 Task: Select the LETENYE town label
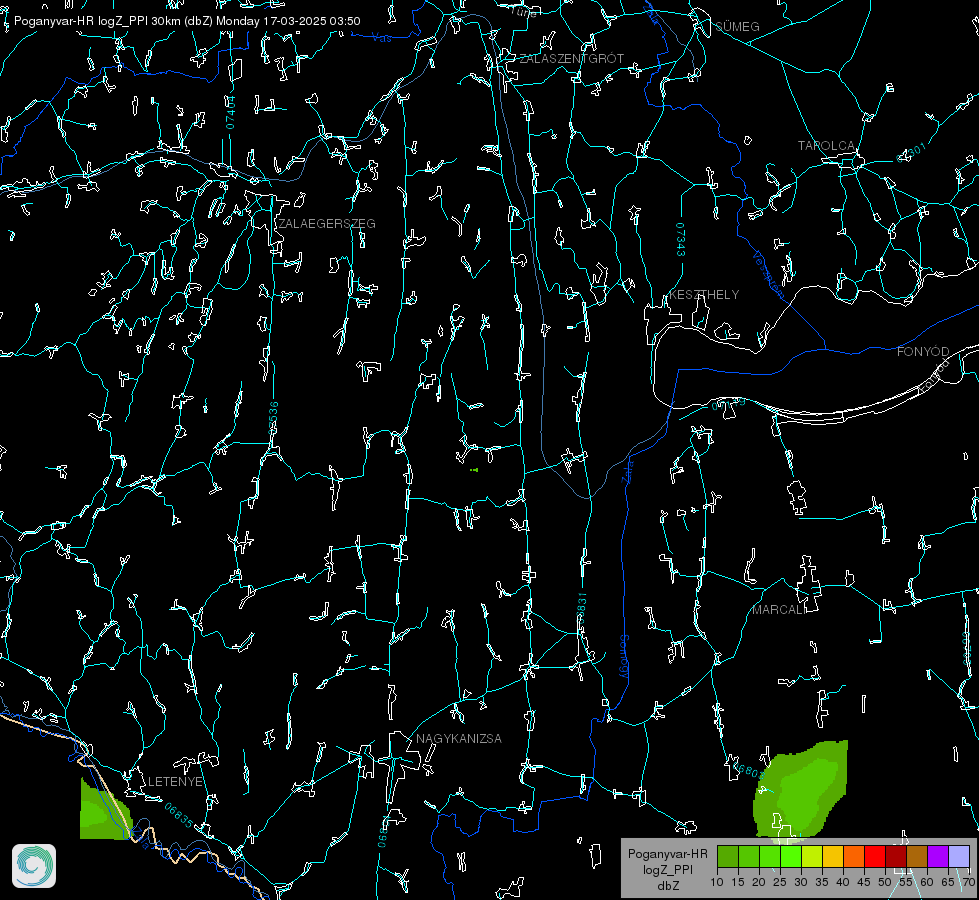175,782
